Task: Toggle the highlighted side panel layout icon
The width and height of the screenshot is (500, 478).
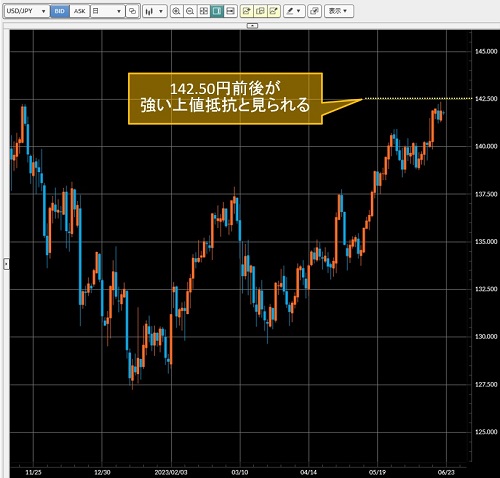Action: tap(217, 11)
